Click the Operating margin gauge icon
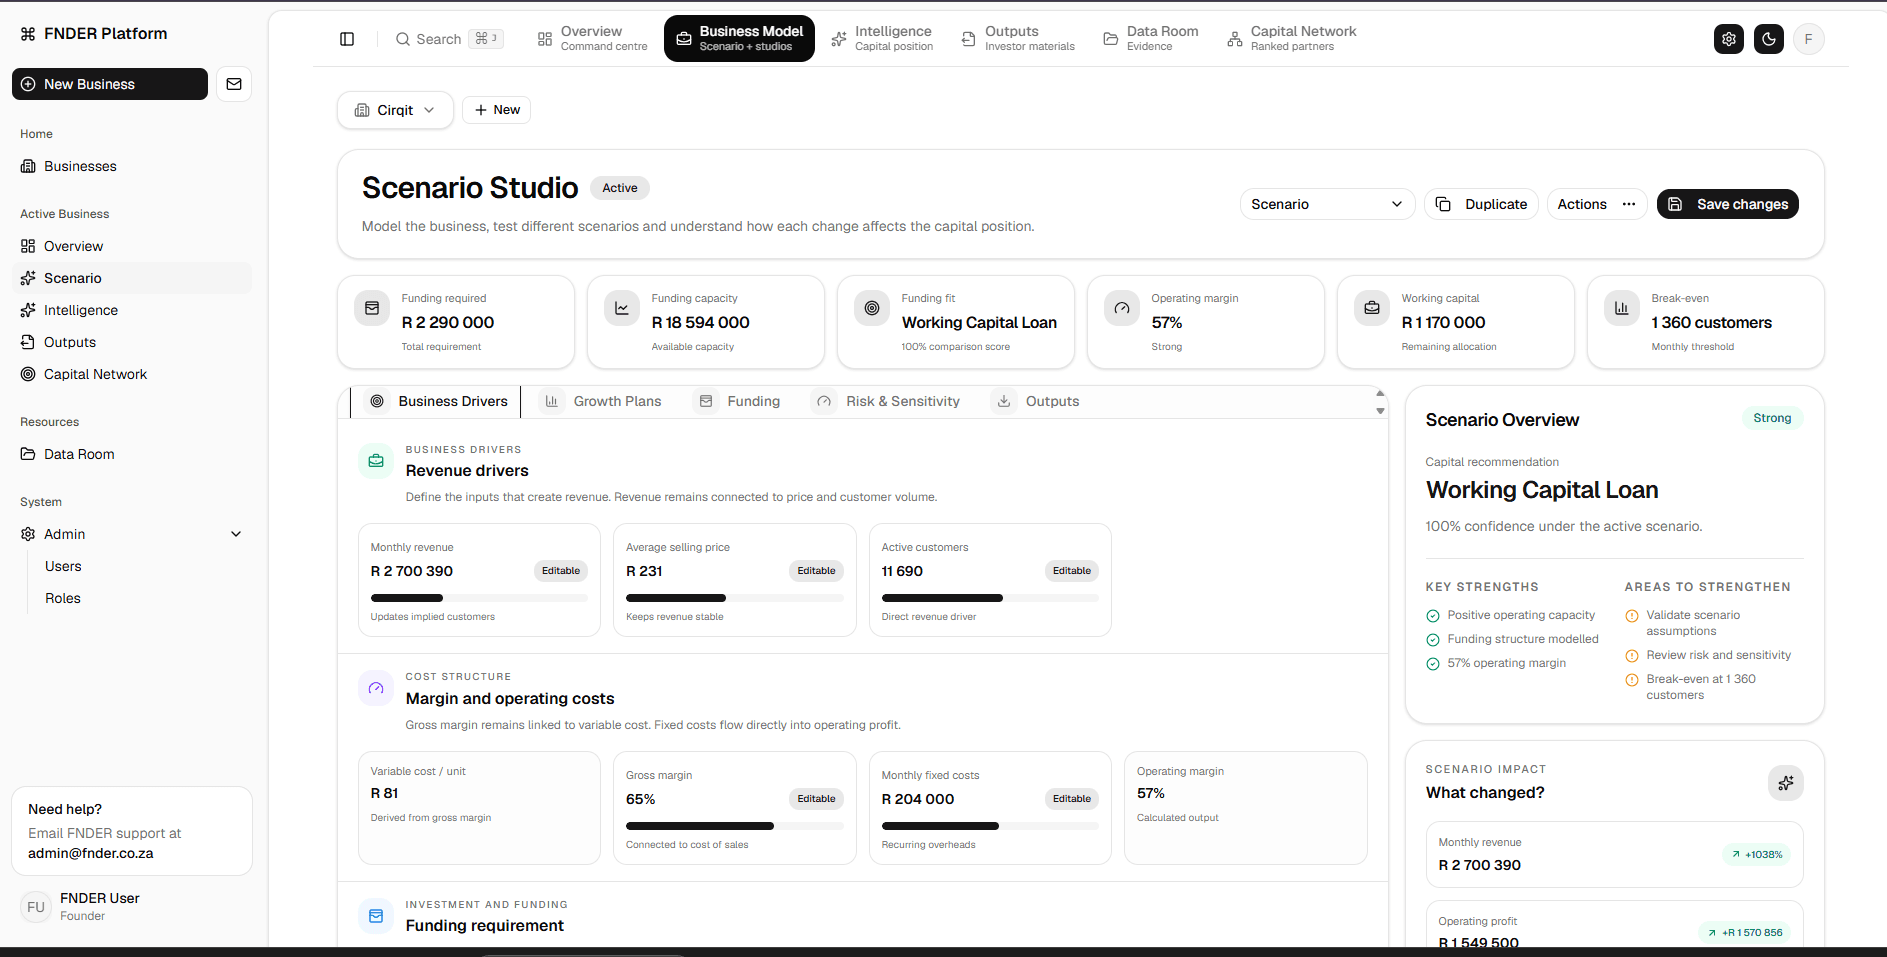The image size is (1887, 957). [1122, 308]
